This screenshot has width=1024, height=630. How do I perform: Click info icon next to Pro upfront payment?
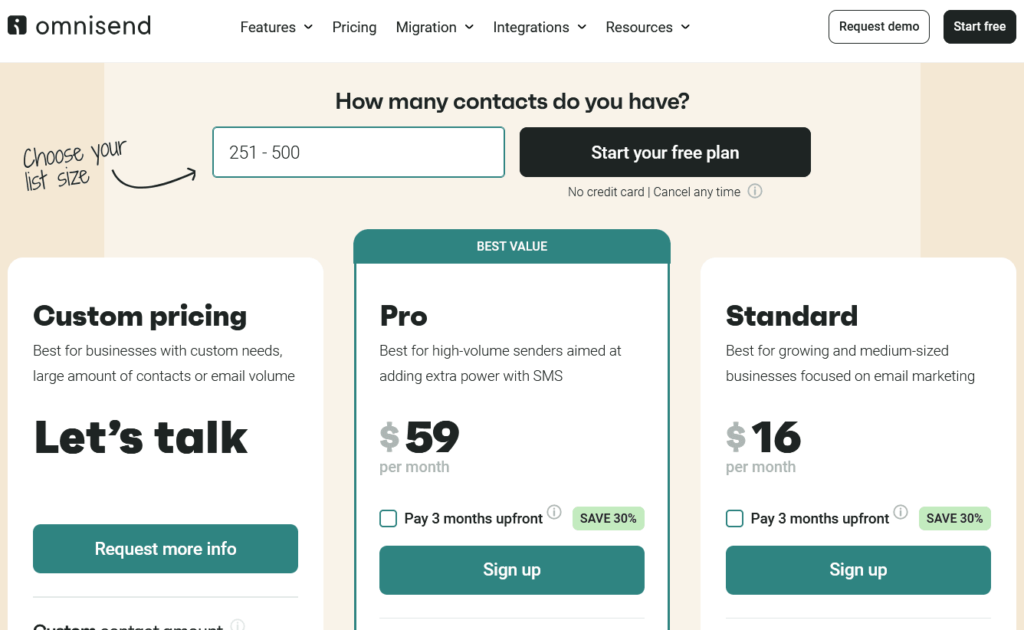pos(554,512)
